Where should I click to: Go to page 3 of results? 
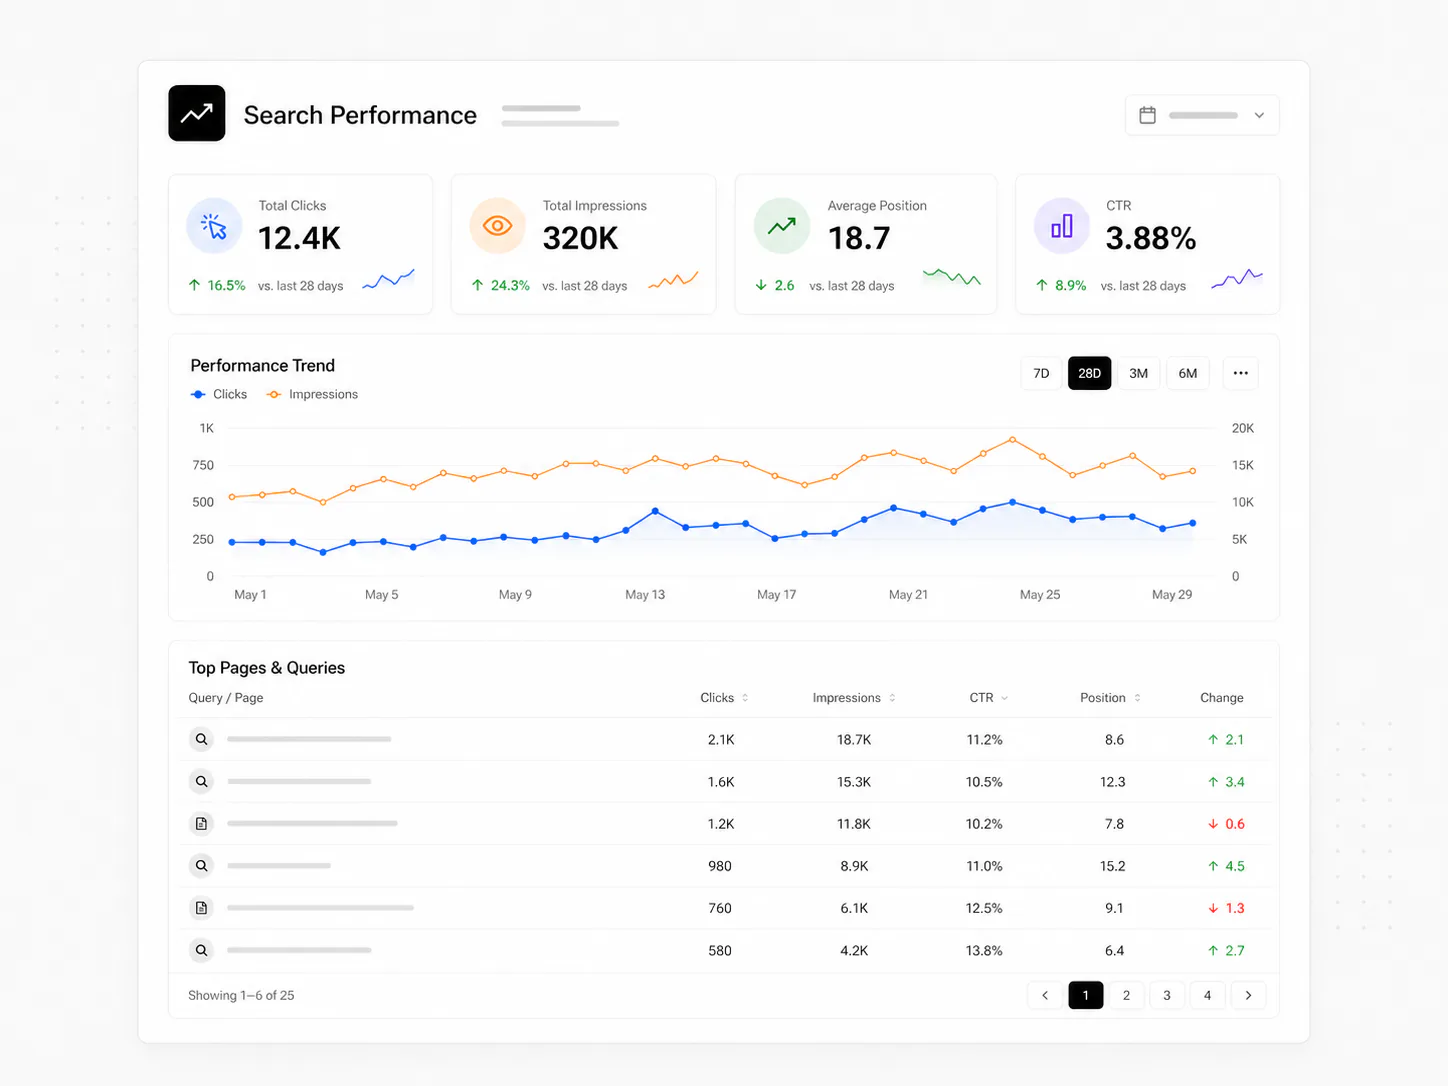pos(1167,995)
